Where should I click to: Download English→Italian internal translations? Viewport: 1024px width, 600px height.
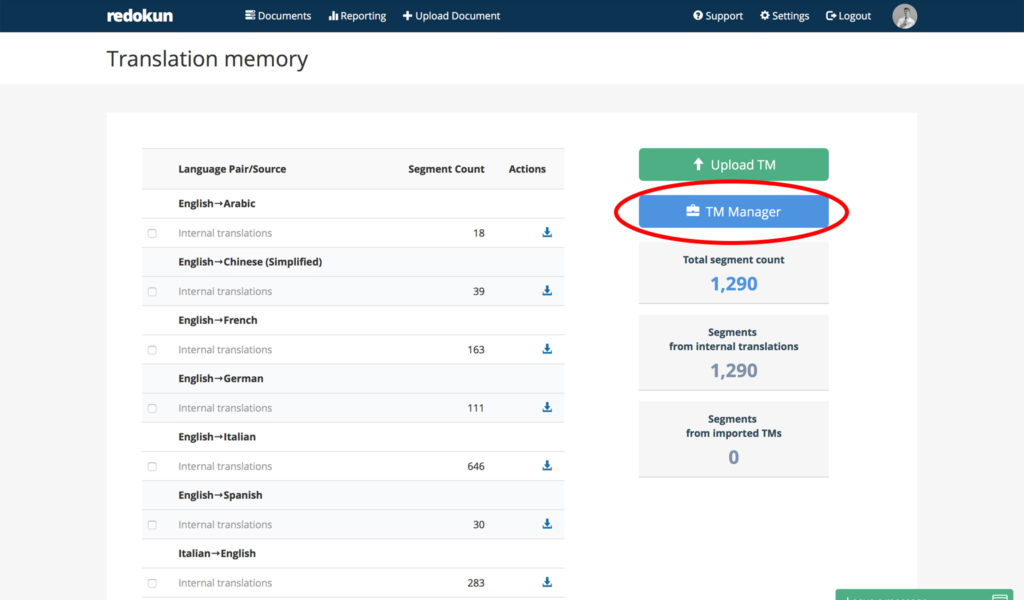tap(547, 466)
